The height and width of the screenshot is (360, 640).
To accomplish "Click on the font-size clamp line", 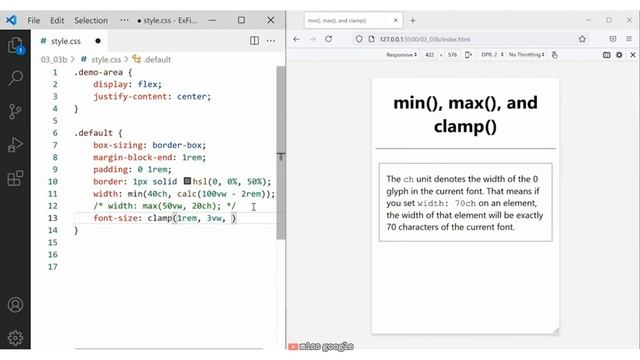I will tap(165, 218).
